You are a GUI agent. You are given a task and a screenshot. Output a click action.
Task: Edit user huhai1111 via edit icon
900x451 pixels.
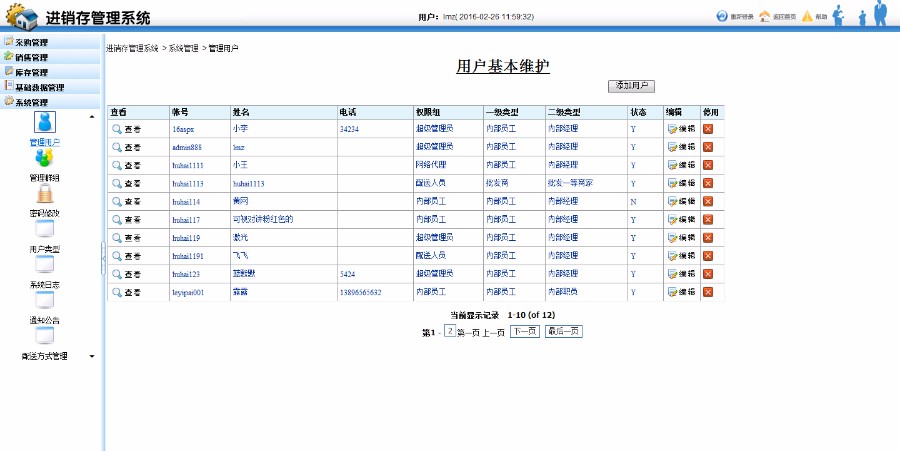tap(672, 165)
